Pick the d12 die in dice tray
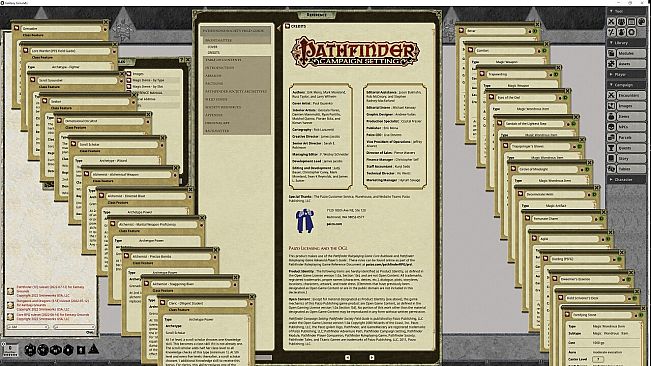The width and height of the screenshot is (651, 366). click(x=43, y=350)
